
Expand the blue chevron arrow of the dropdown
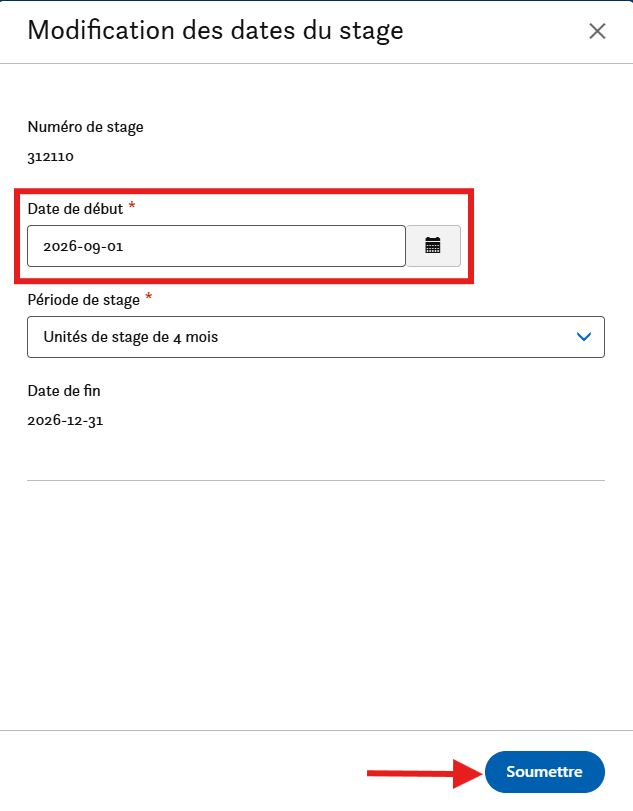(584, 337)
